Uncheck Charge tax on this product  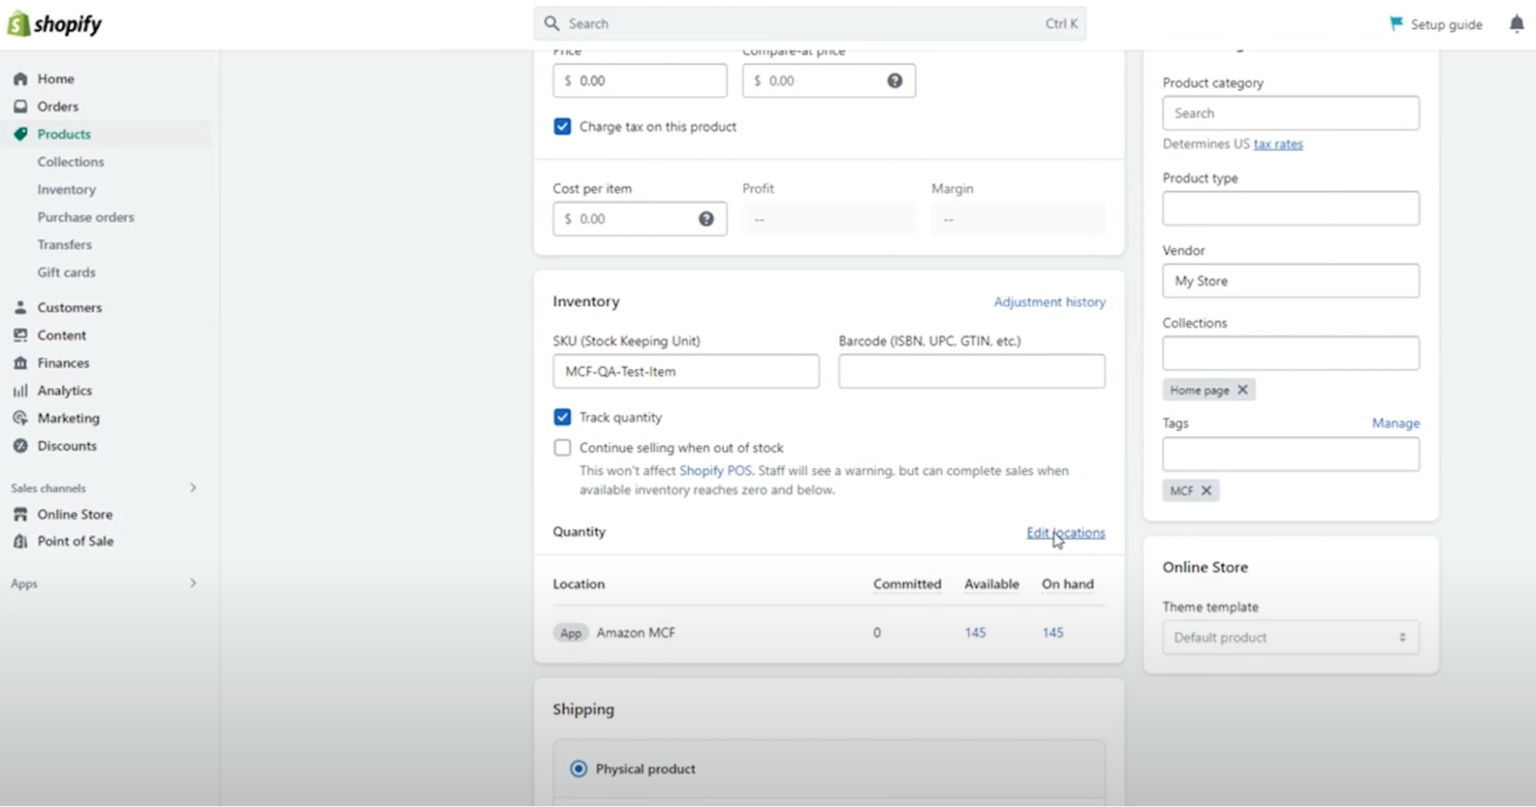562,126
